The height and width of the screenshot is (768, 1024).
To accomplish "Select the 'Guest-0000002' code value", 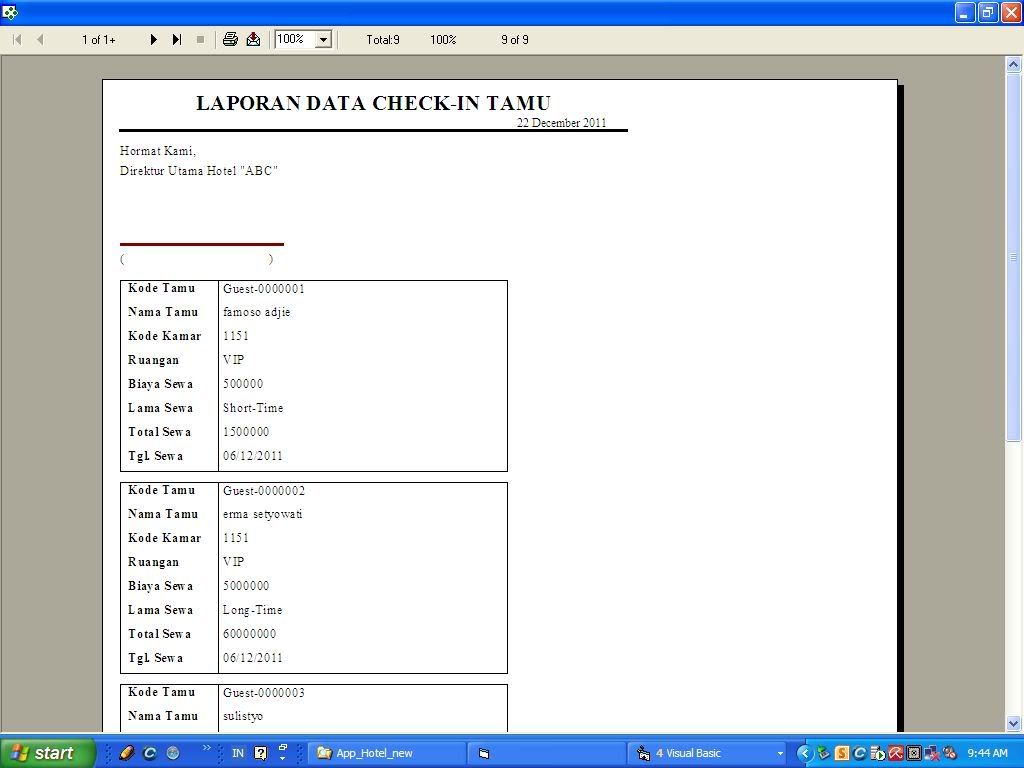I will point(264,490).
